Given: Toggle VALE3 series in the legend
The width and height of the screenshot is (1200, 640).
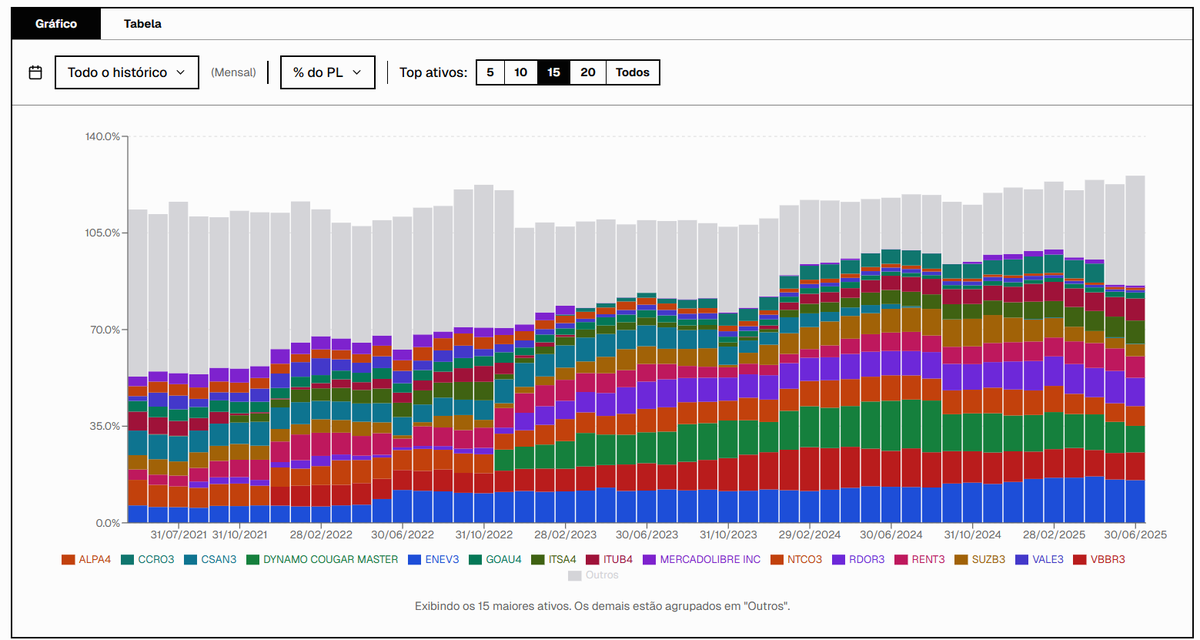Looking at the screenshot, I should pyautogui.click(x=1041, y=559).
